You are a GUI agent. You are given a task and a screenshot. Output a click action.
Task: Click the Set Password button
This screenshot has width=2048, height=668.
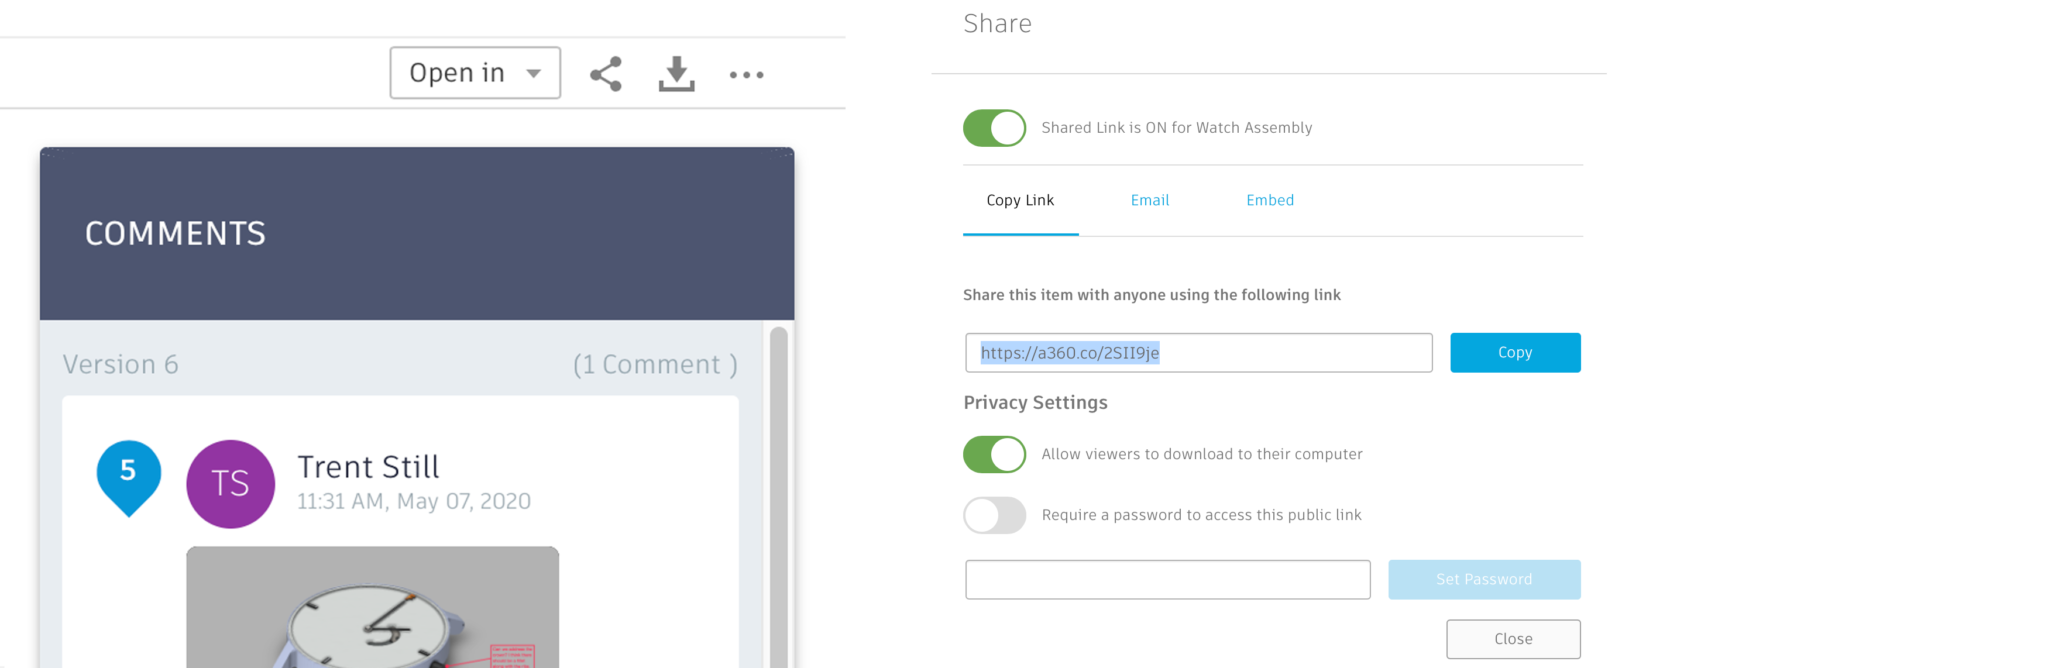tap(1484, 579)
